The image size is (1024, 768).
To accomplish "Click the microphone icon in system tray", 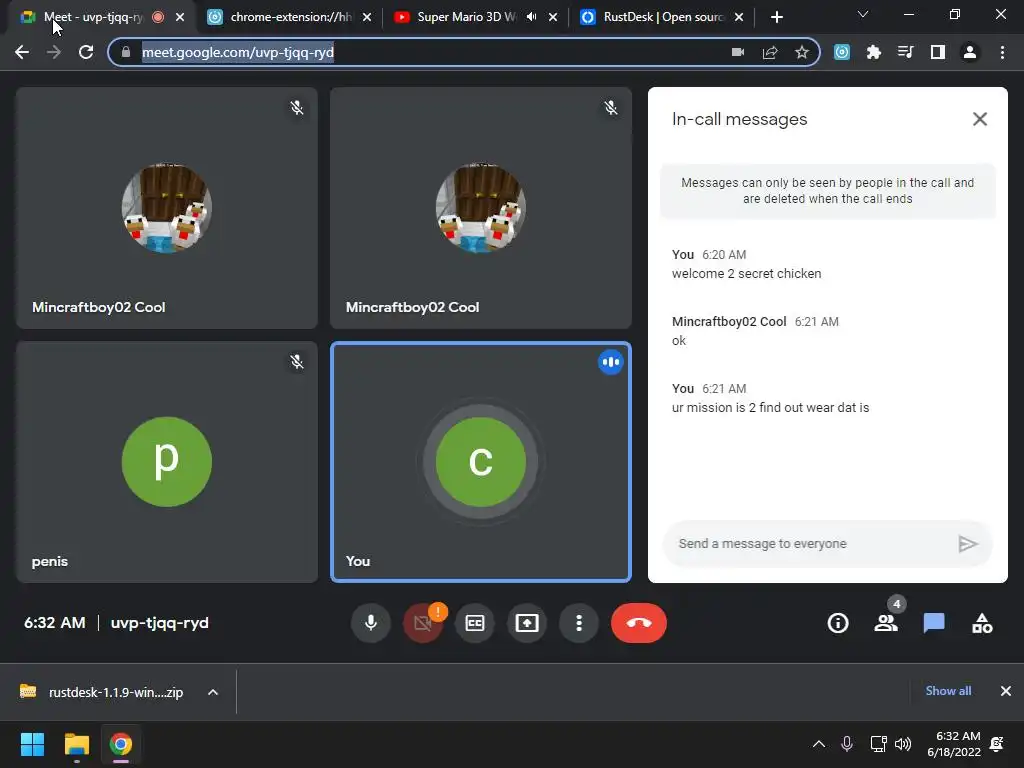I will point(847,744).
